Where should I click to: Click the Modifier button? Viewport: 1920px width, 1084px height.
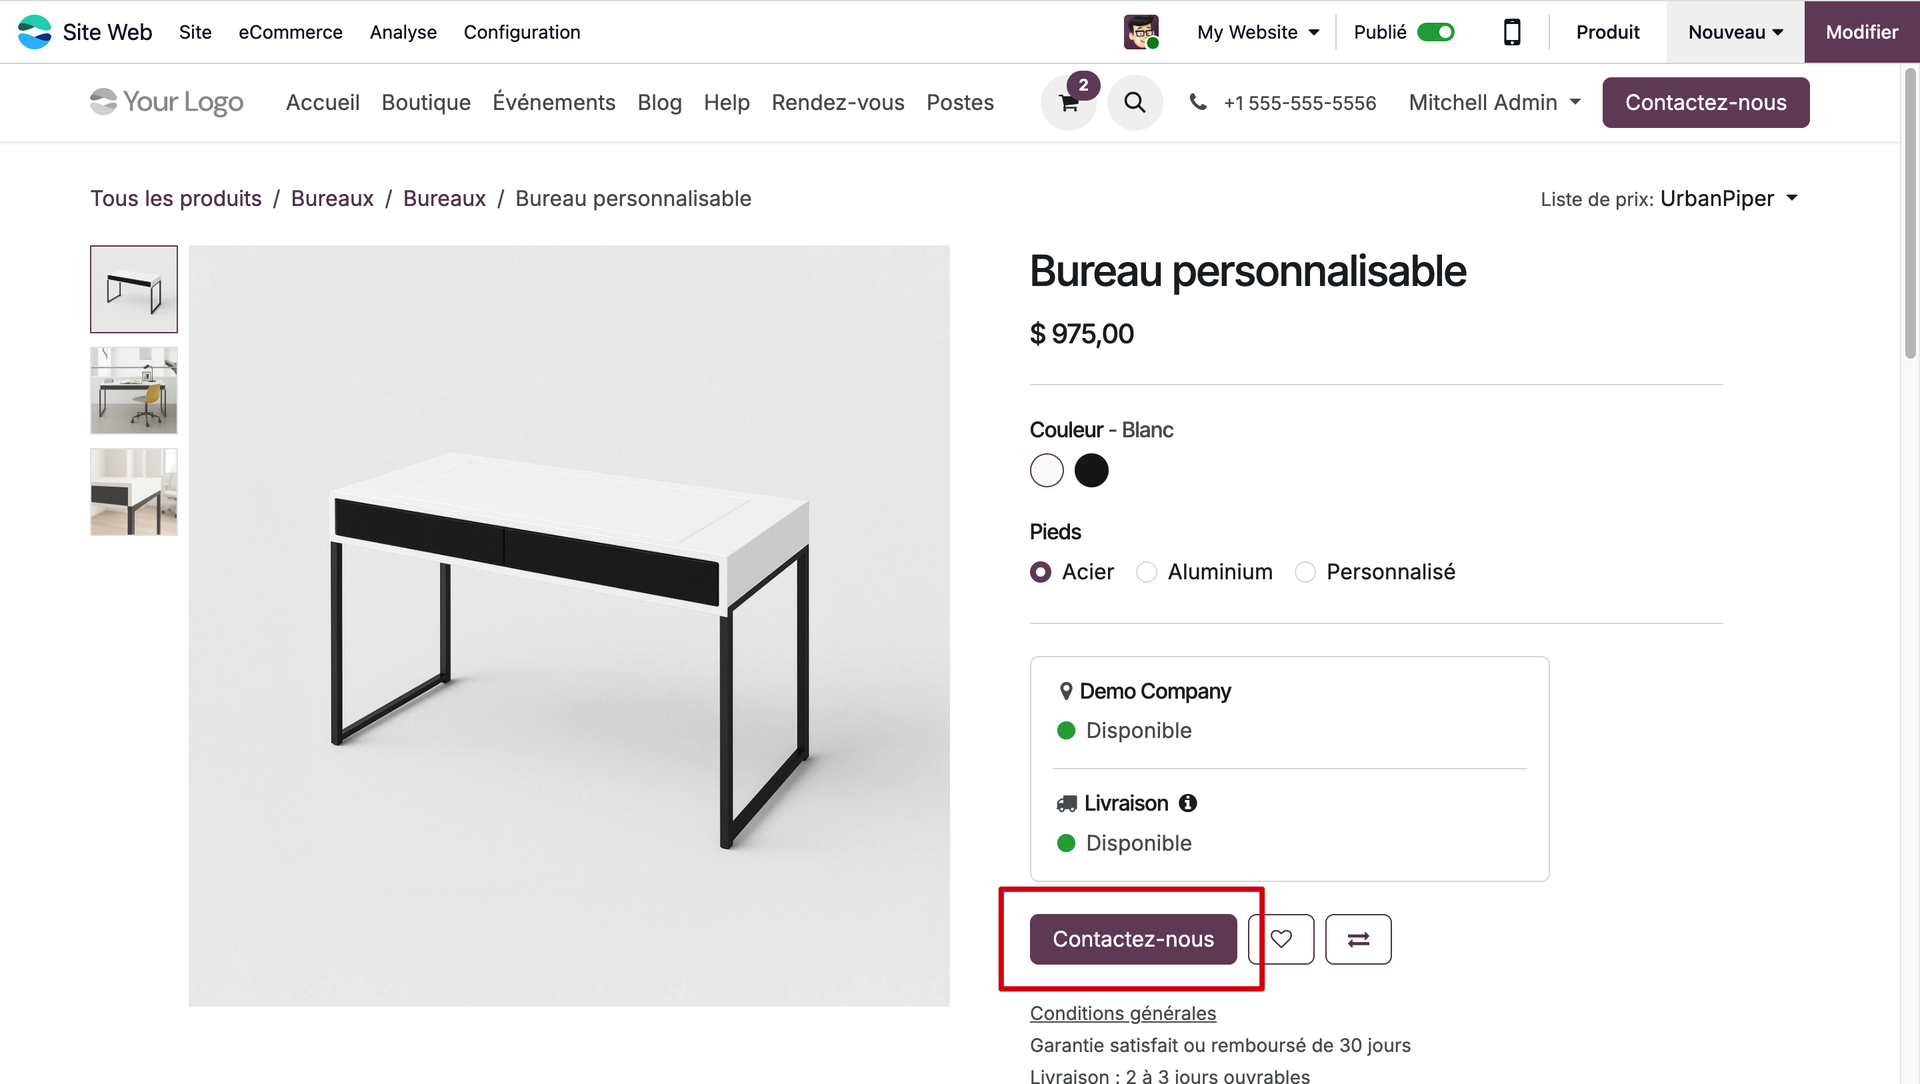pos(1861,32)
